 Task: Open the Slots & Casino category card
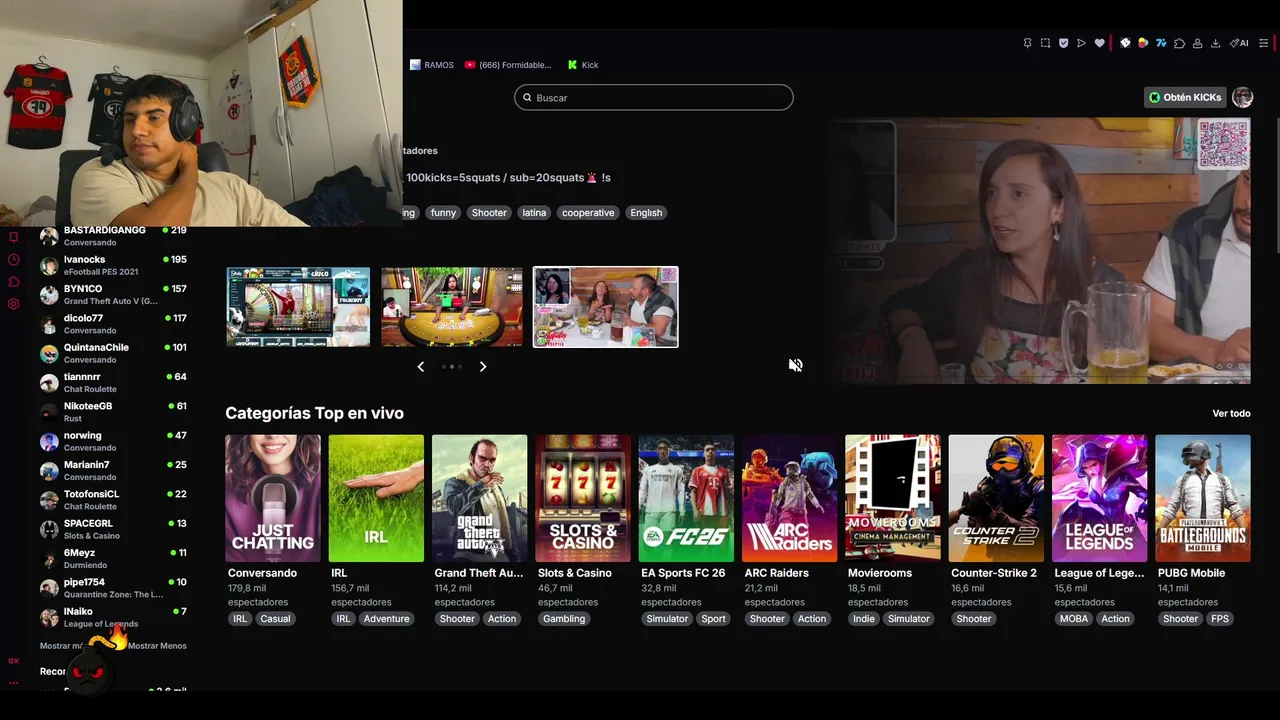[583, 498]
